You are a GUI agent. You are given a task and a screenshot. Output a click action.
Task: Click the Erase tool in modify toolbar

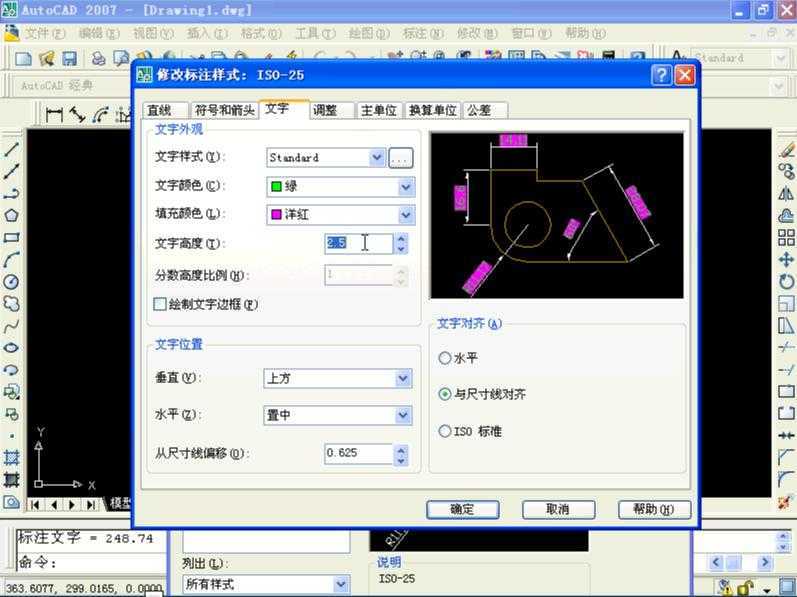click(x=786, y=149)
